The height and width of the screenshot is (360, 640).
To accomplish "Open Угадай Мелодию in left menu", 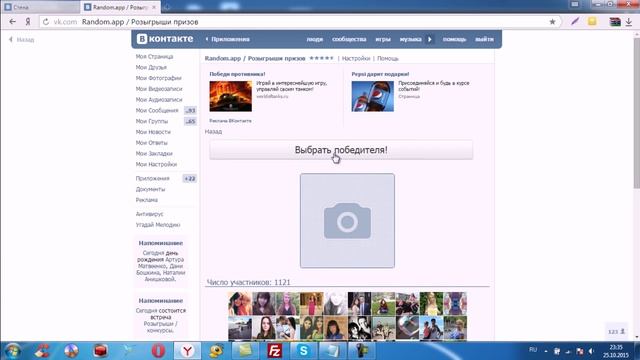I will [158, 224].
